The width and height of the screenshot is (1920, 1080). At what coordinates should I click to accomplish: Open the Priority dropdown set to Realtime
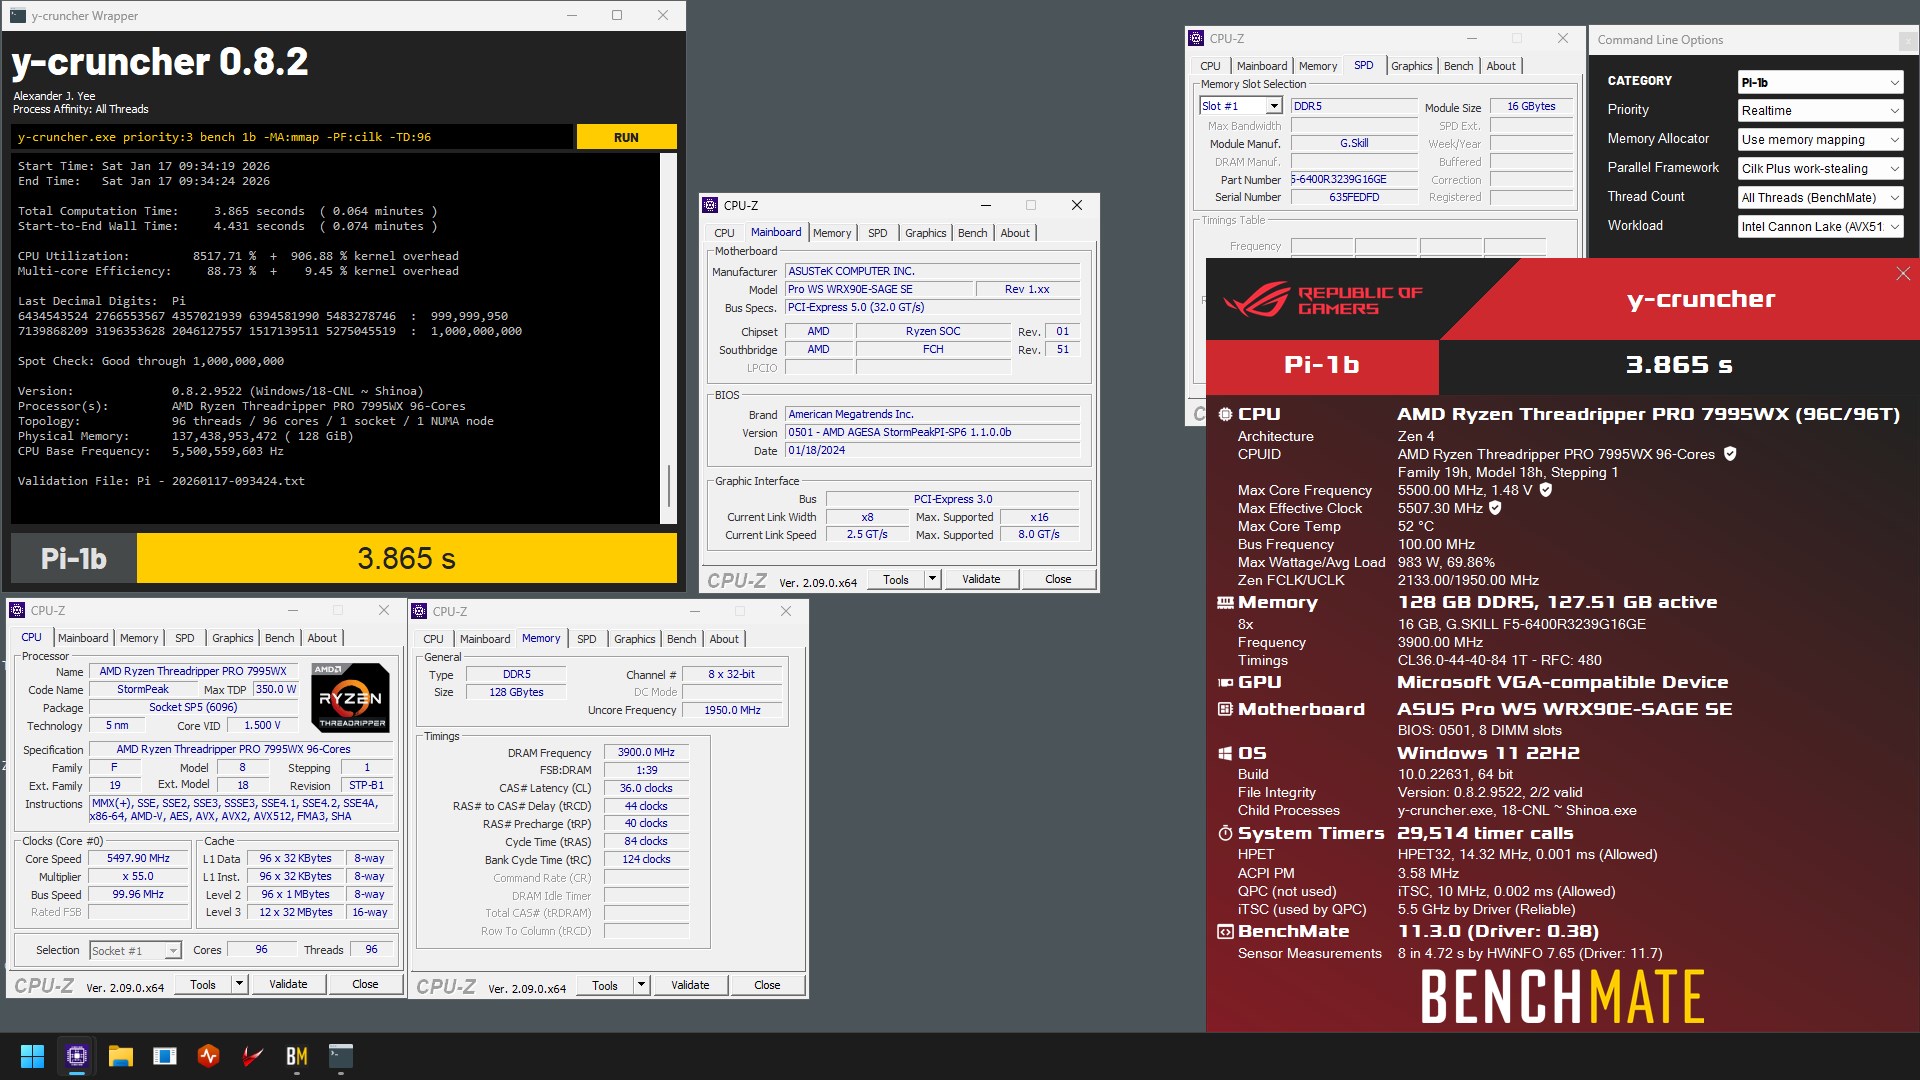click(x=1820, y=110)
